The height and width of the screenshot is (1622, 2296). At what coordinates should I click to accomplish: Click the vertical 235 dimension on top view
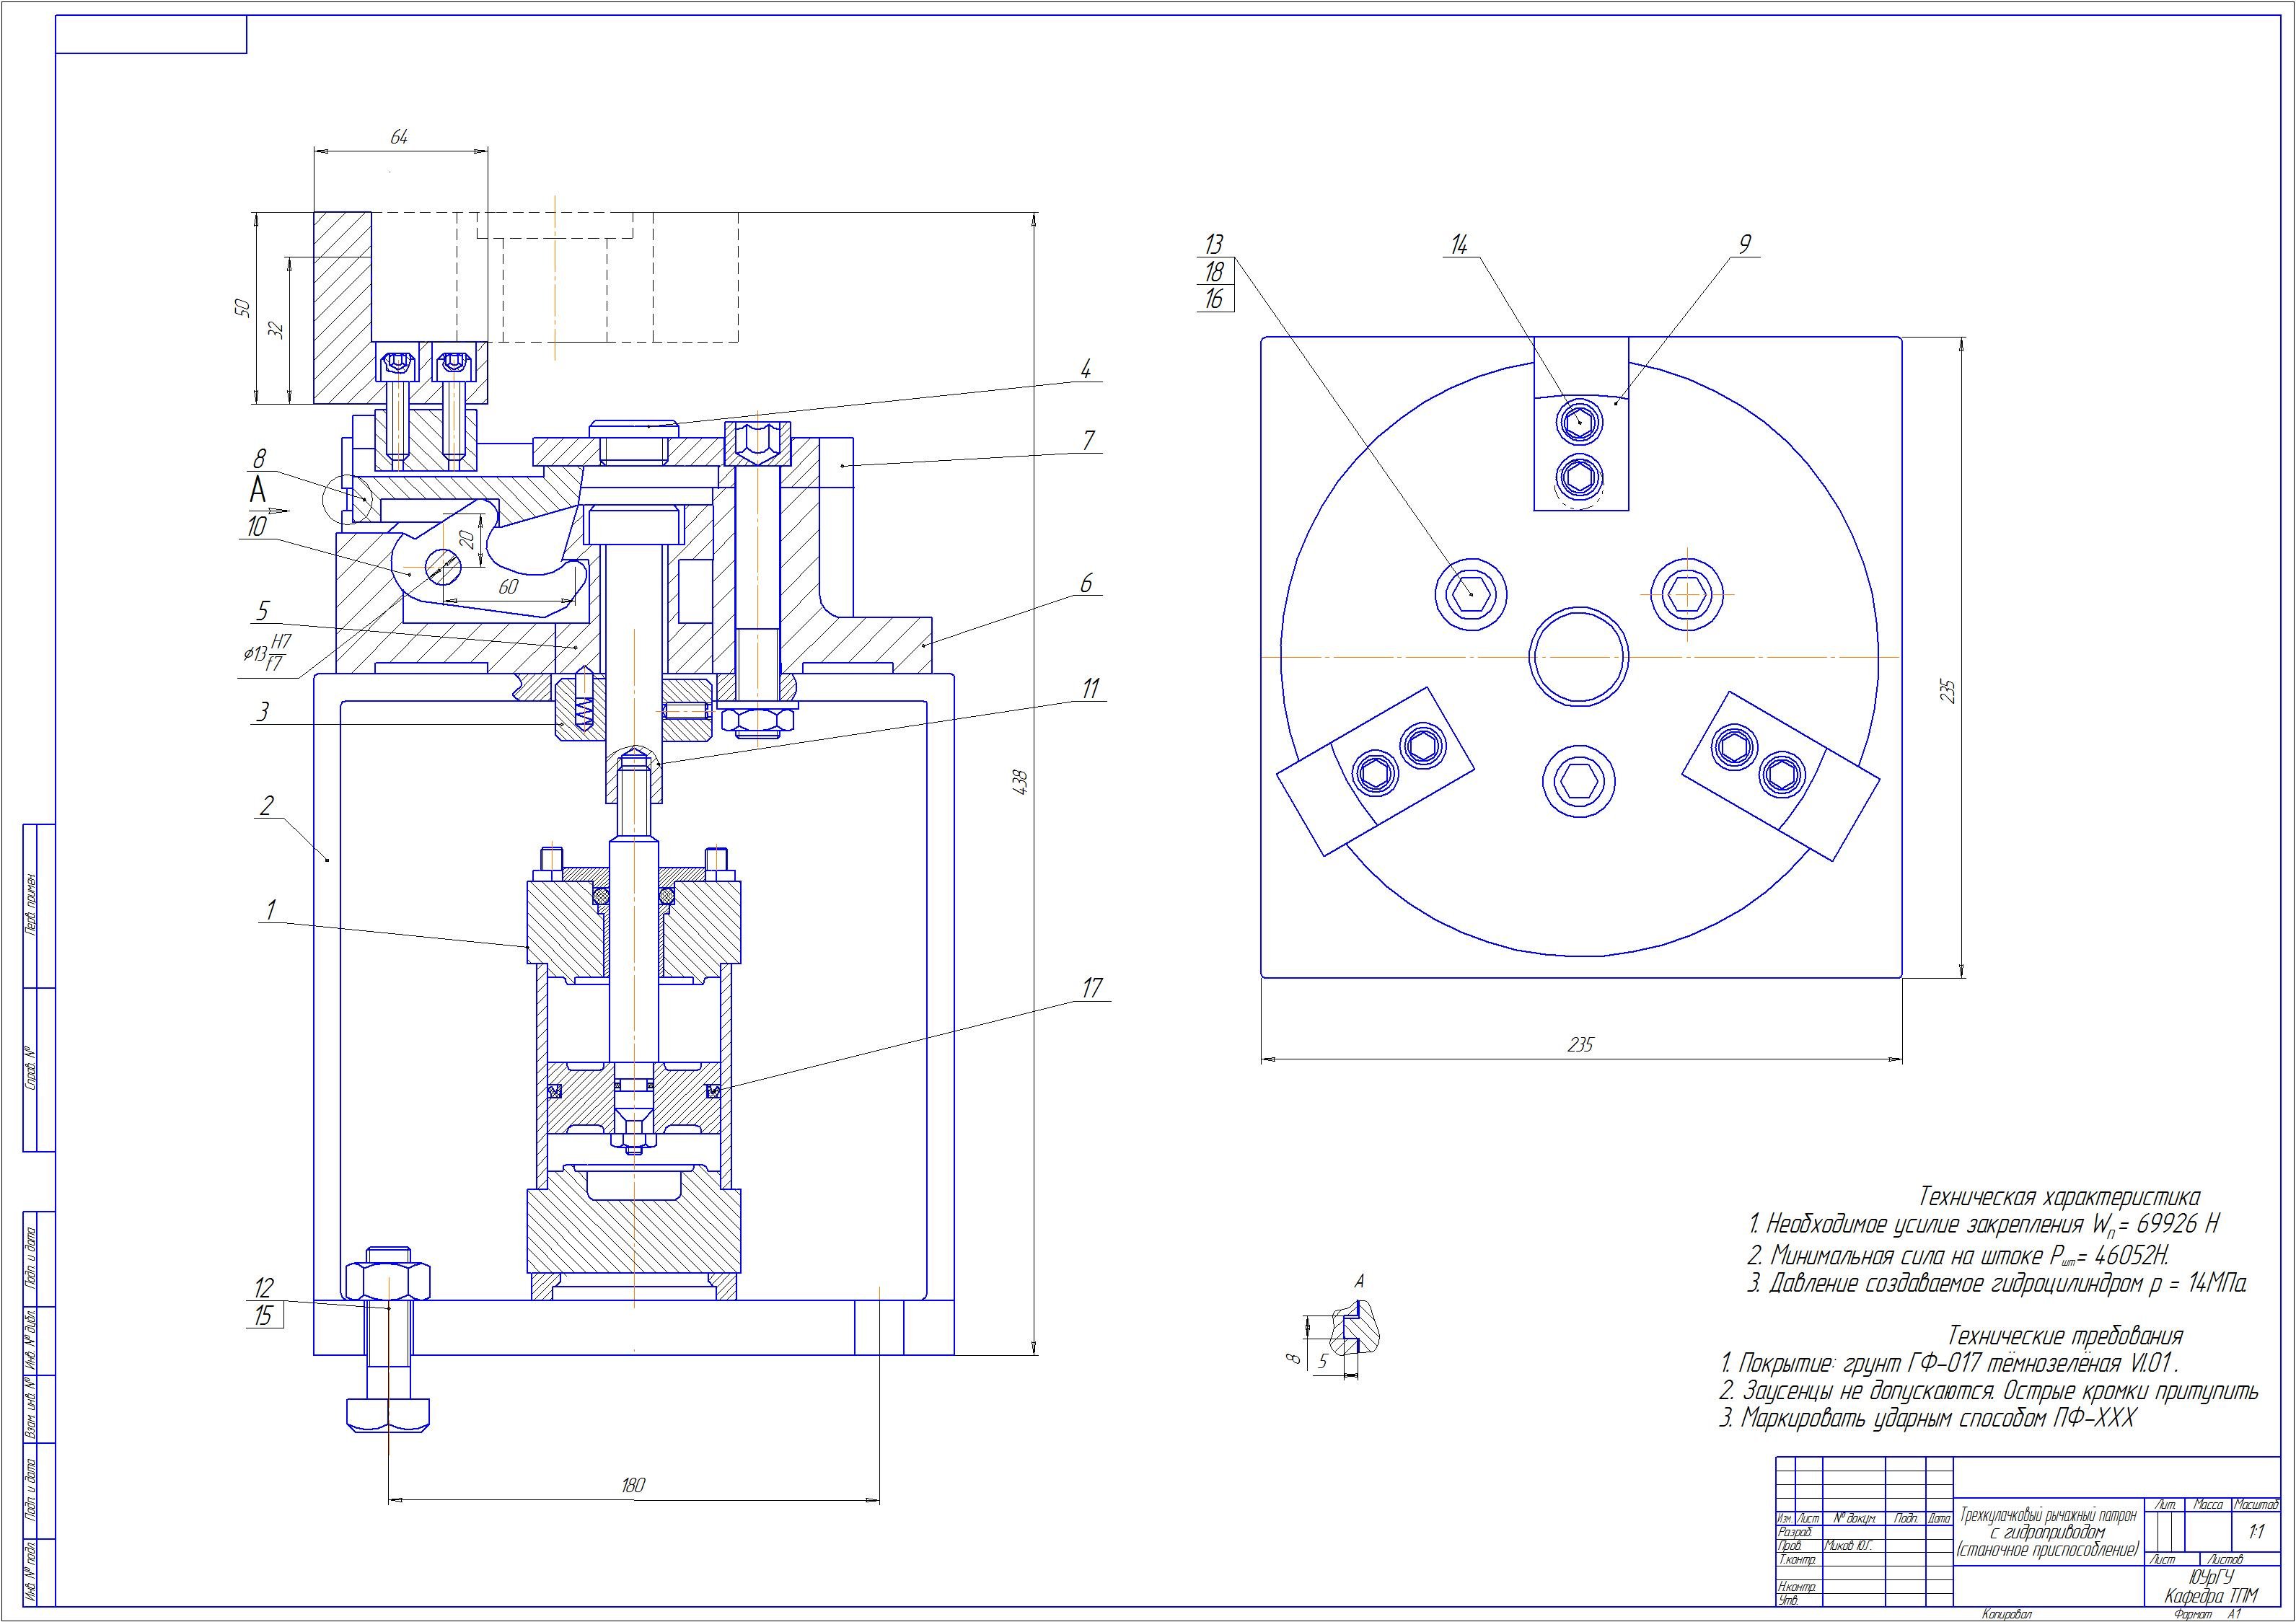[1948, 692]
